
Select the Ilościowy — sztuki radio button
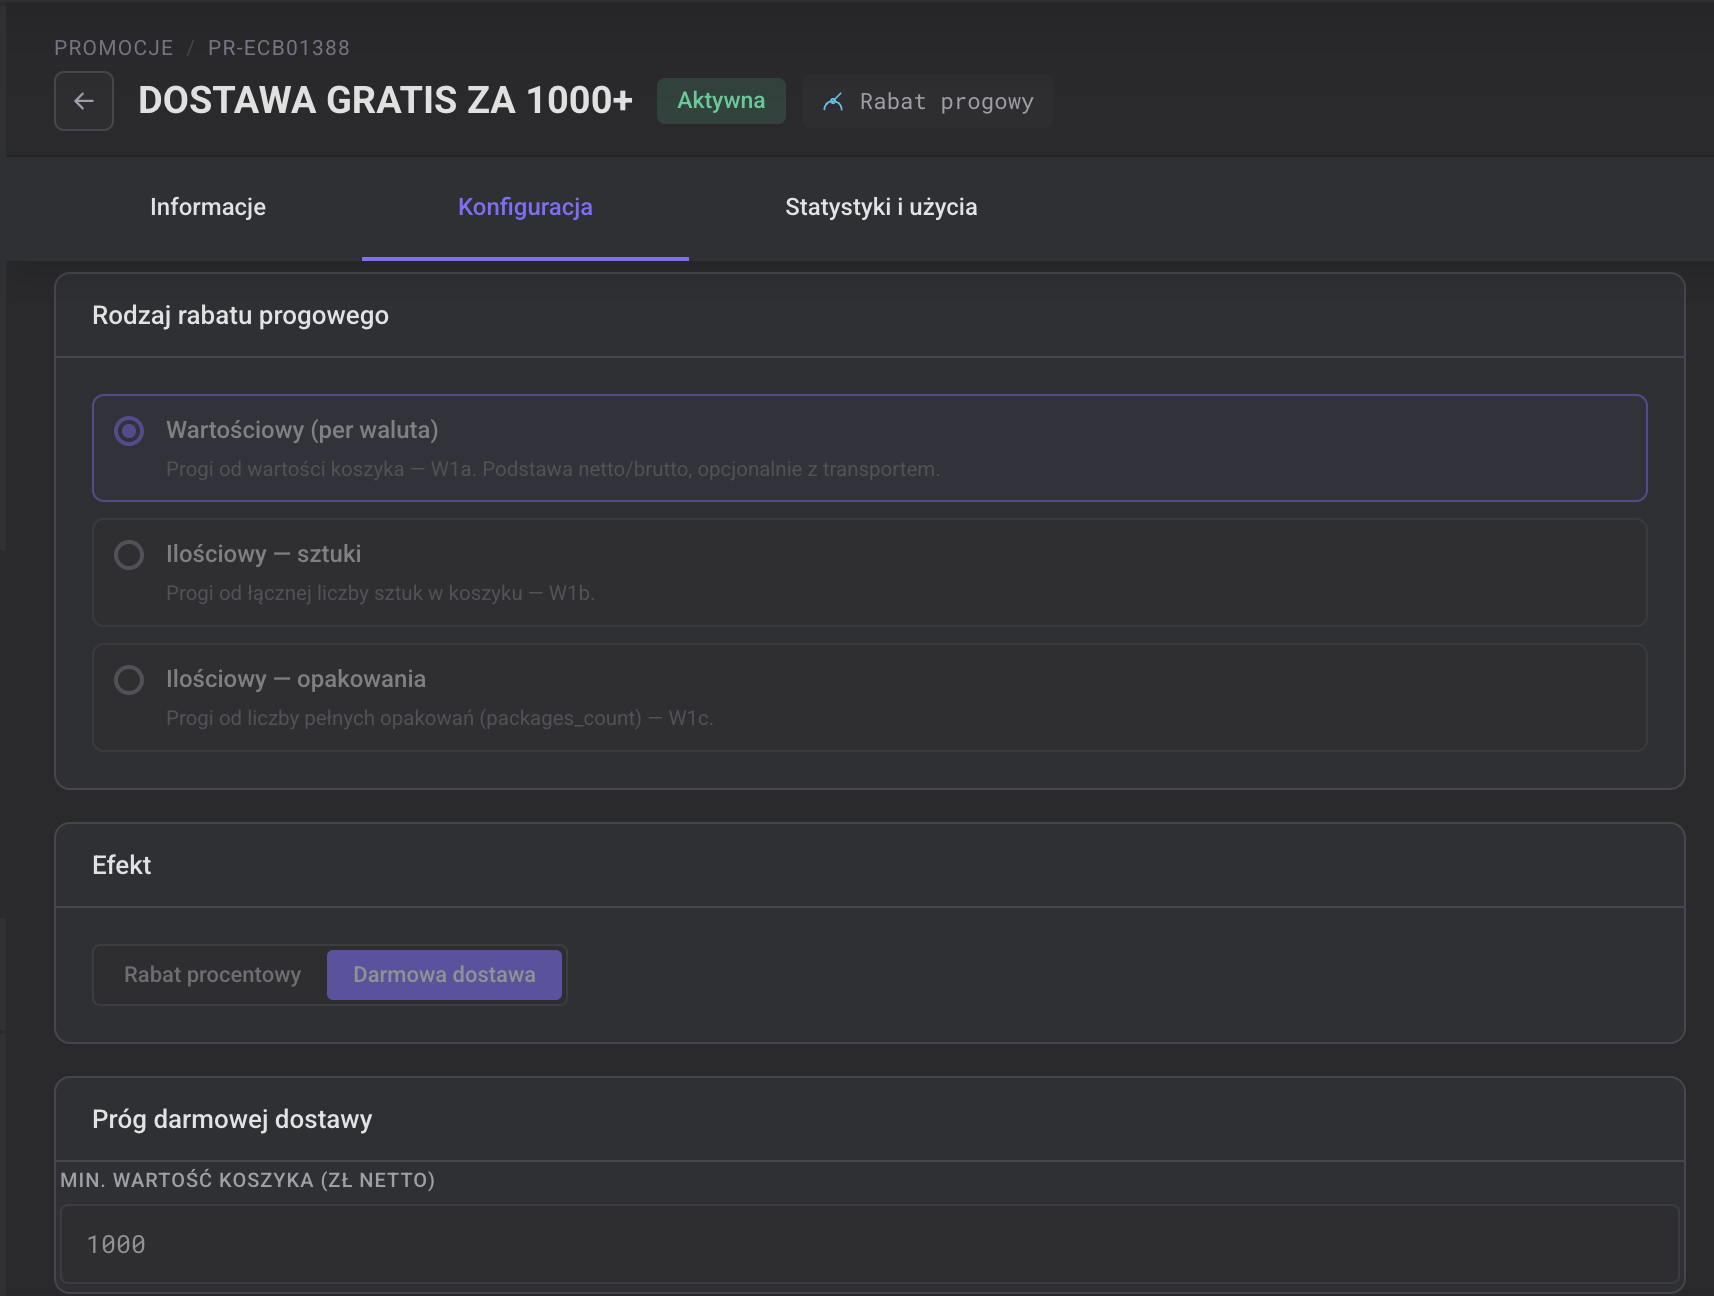point(129,555)
